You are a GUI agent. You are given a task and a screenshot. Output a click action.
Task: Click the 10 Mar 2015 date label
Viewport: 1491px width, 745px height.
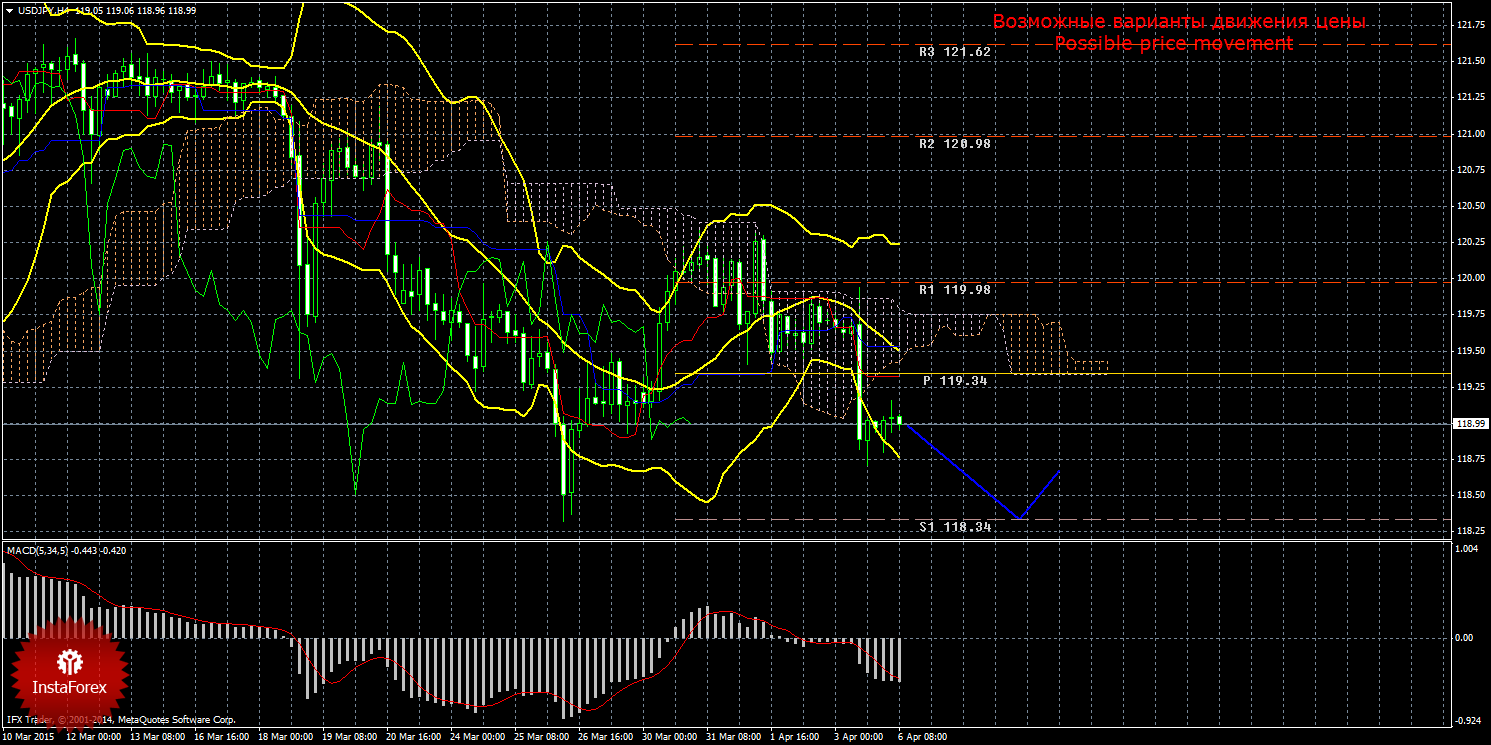28,737
